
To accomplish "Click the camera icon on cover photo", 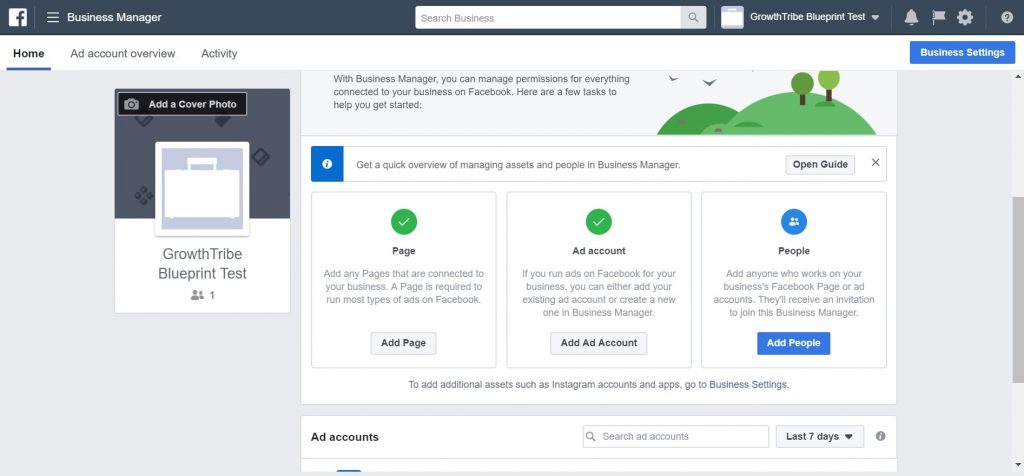I will [x=131, y=104].
